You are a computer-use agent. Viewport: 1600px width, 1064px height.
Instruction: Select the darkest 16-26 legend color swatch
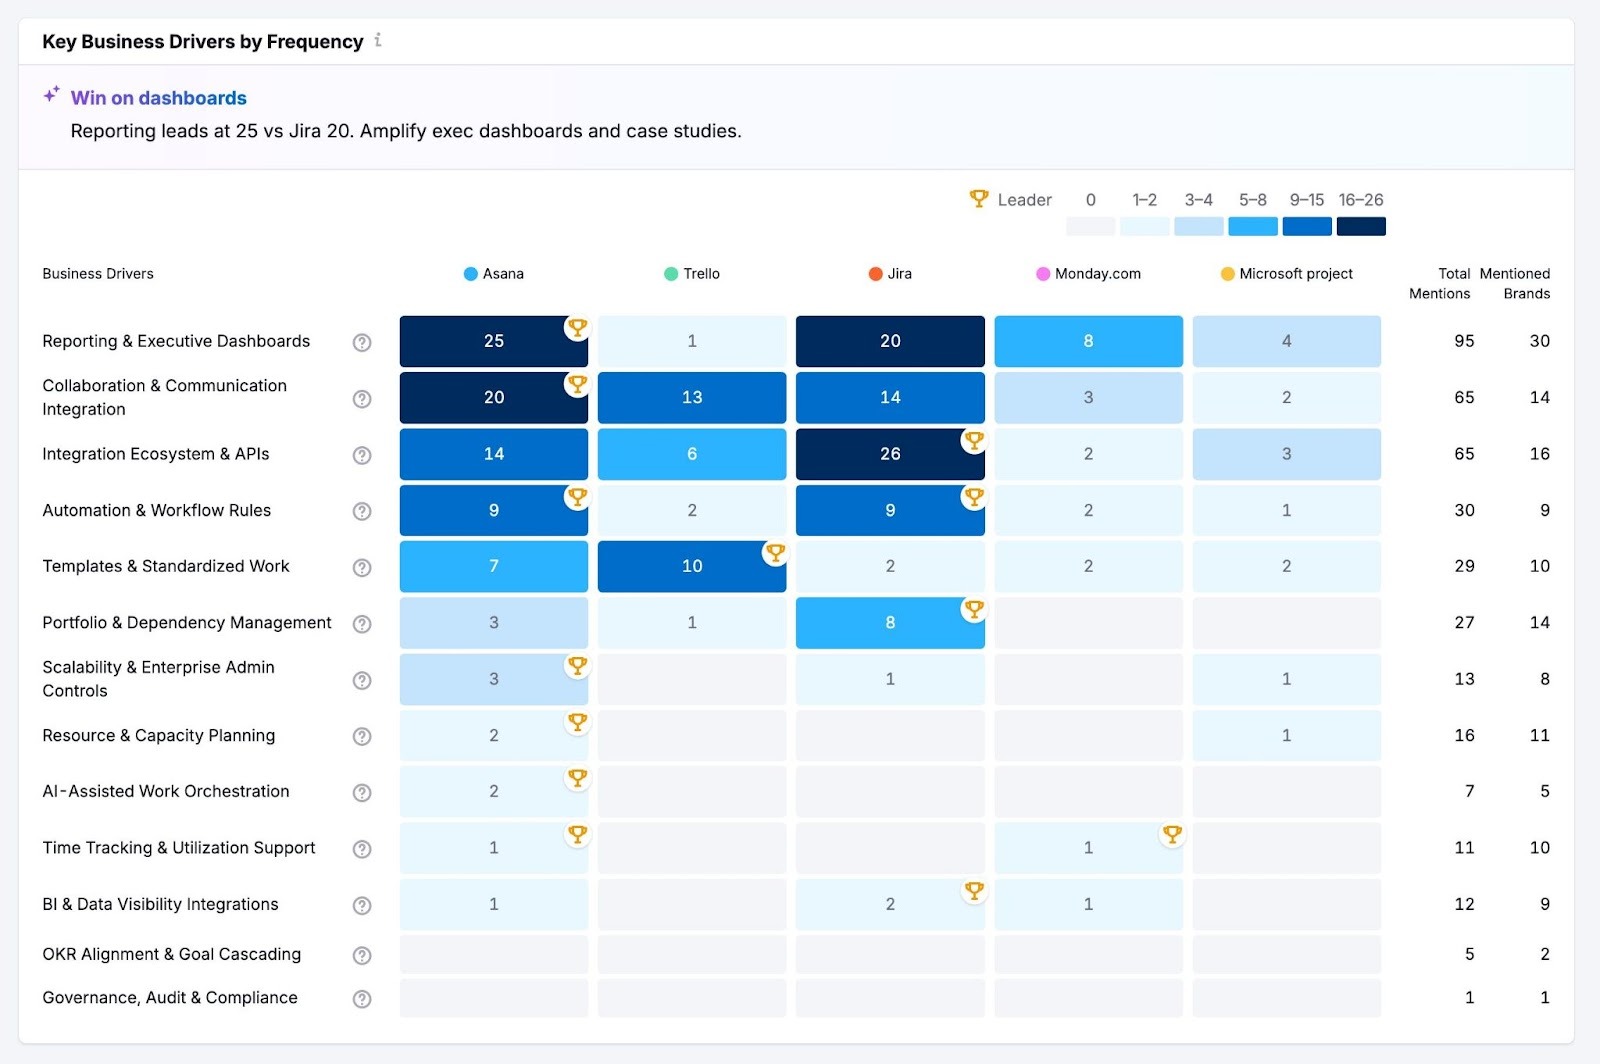(x=1360, y=226)
